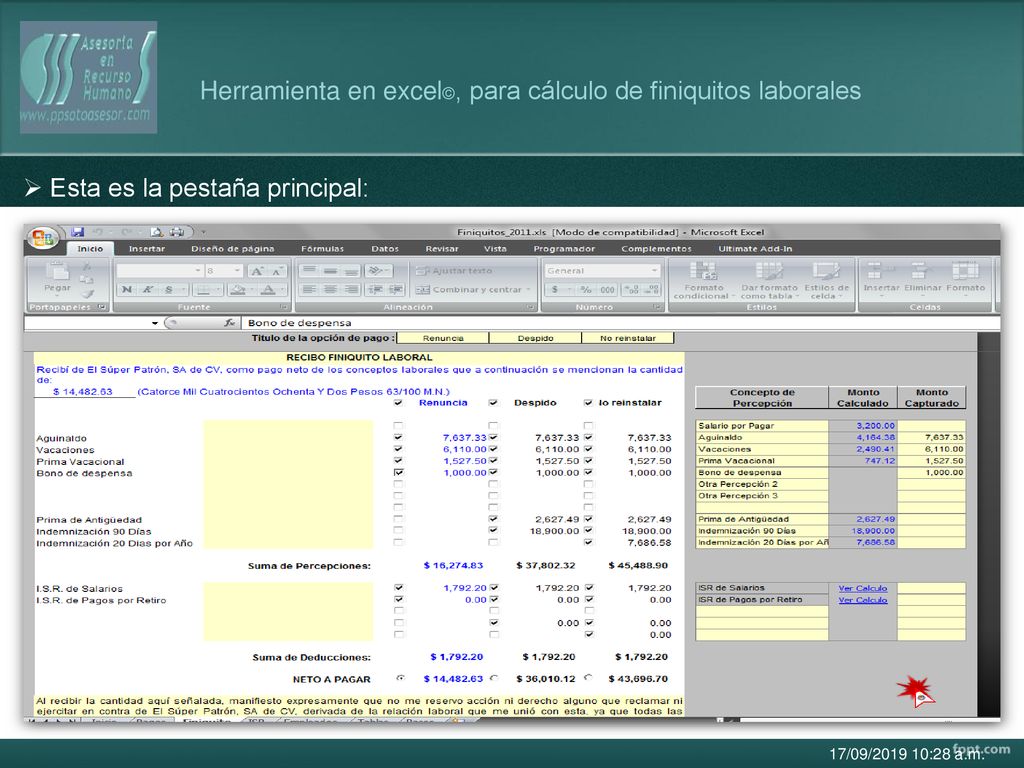Open the Name Box dropdown arrow
The image size is (1024, 768).
(155, 323)
